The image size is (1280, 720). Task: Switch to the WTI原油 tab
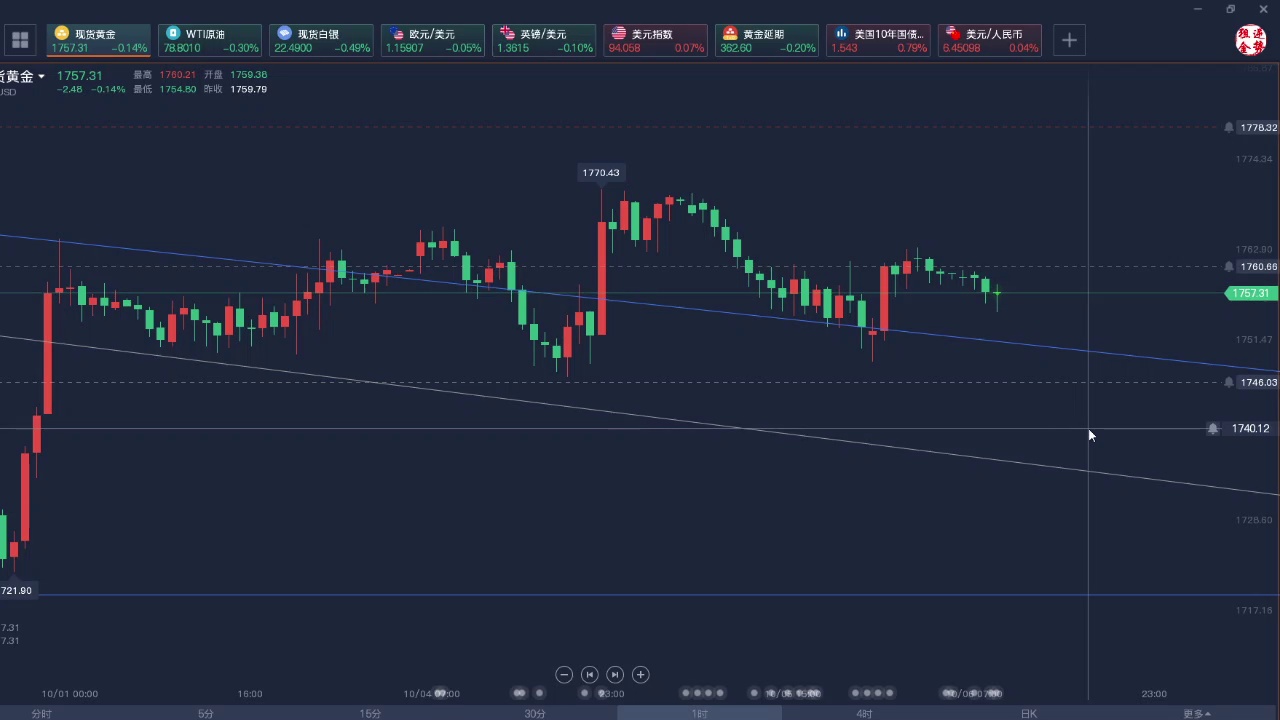210,40
